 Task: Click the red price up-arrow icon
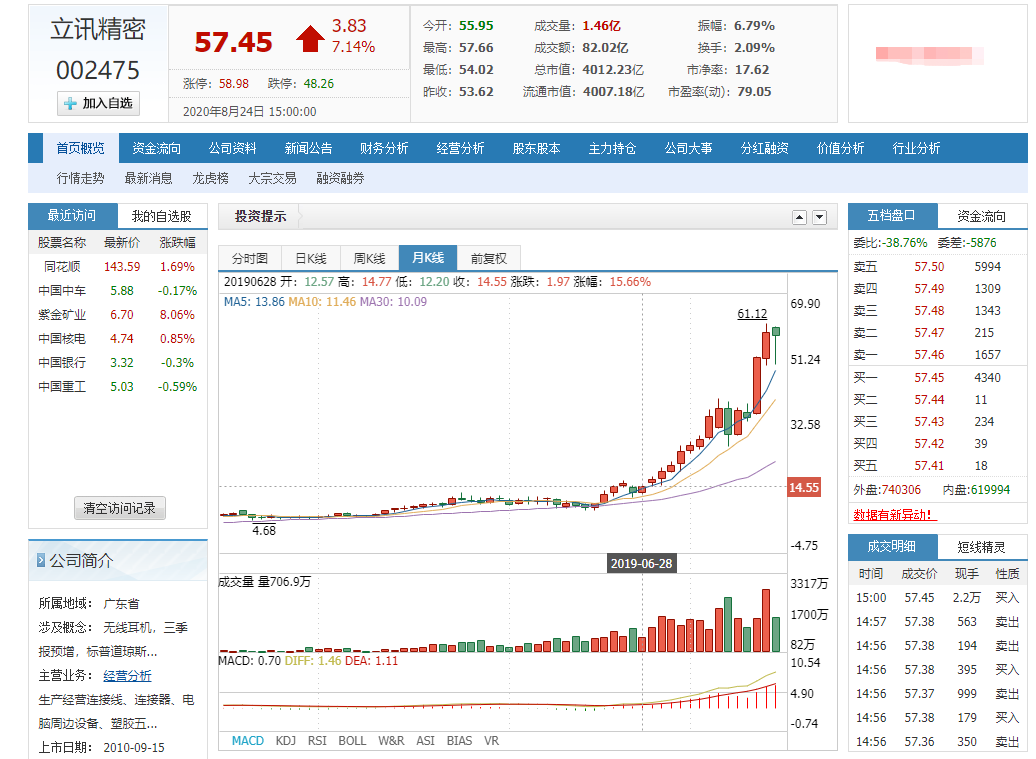(310, 40)
